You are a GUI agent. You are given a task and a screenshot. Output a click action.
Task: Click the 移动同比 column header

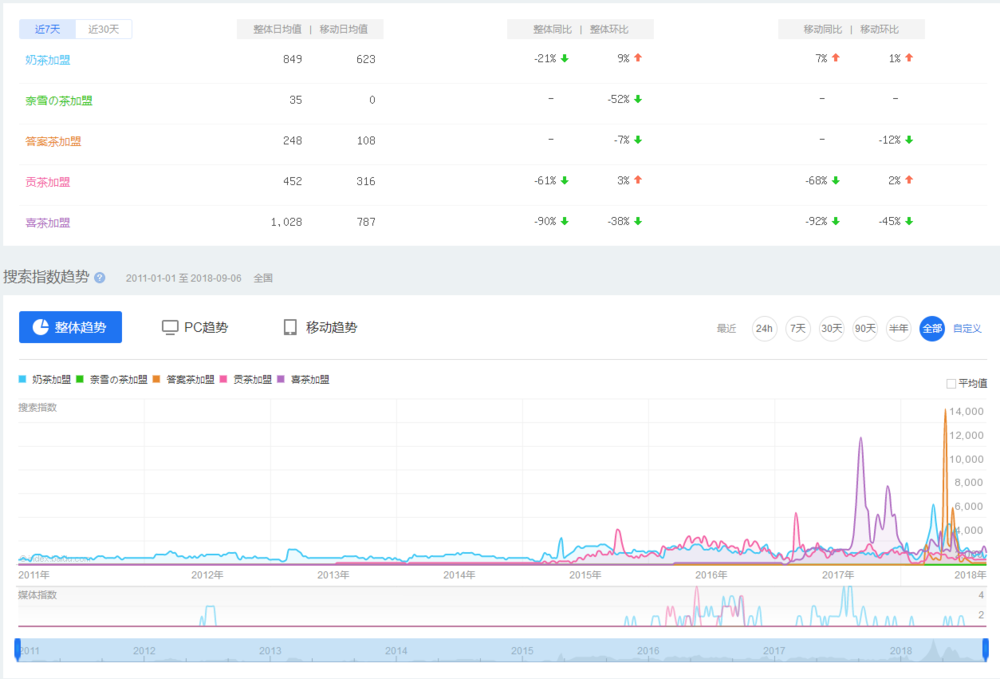click(823, 29)
